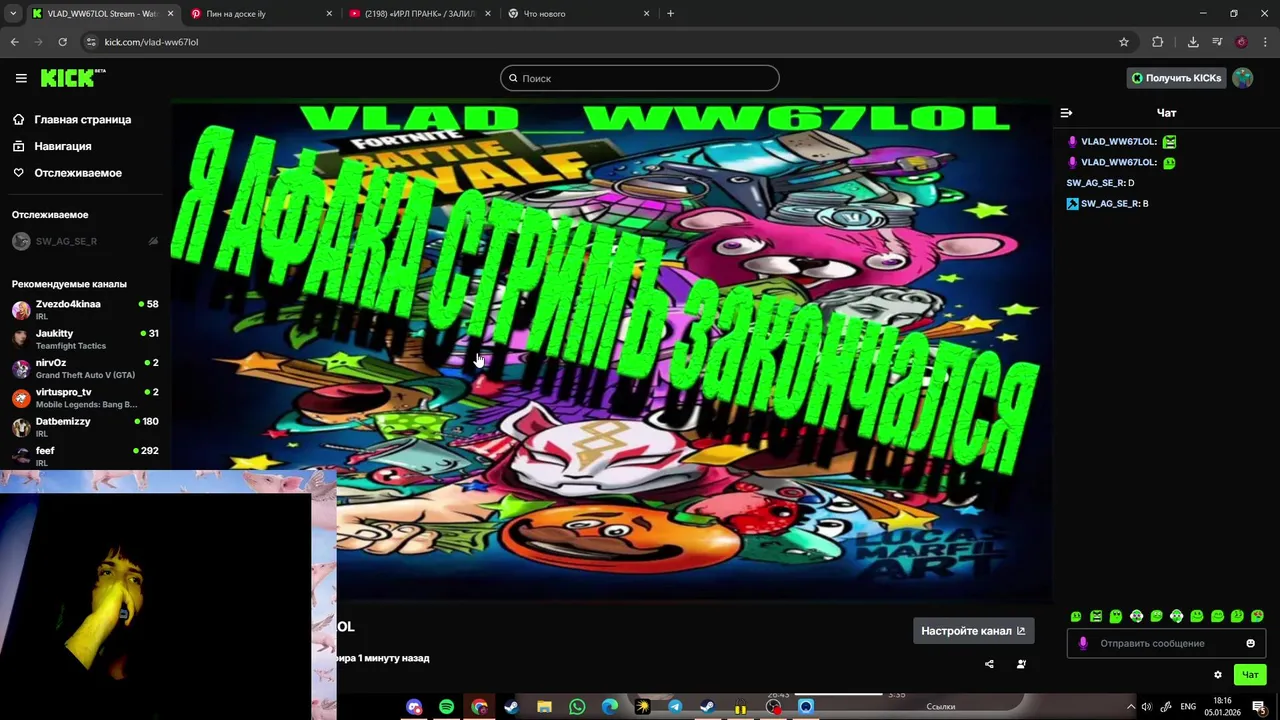Click the last emote with heart eyes

(x=1257, y=616)
